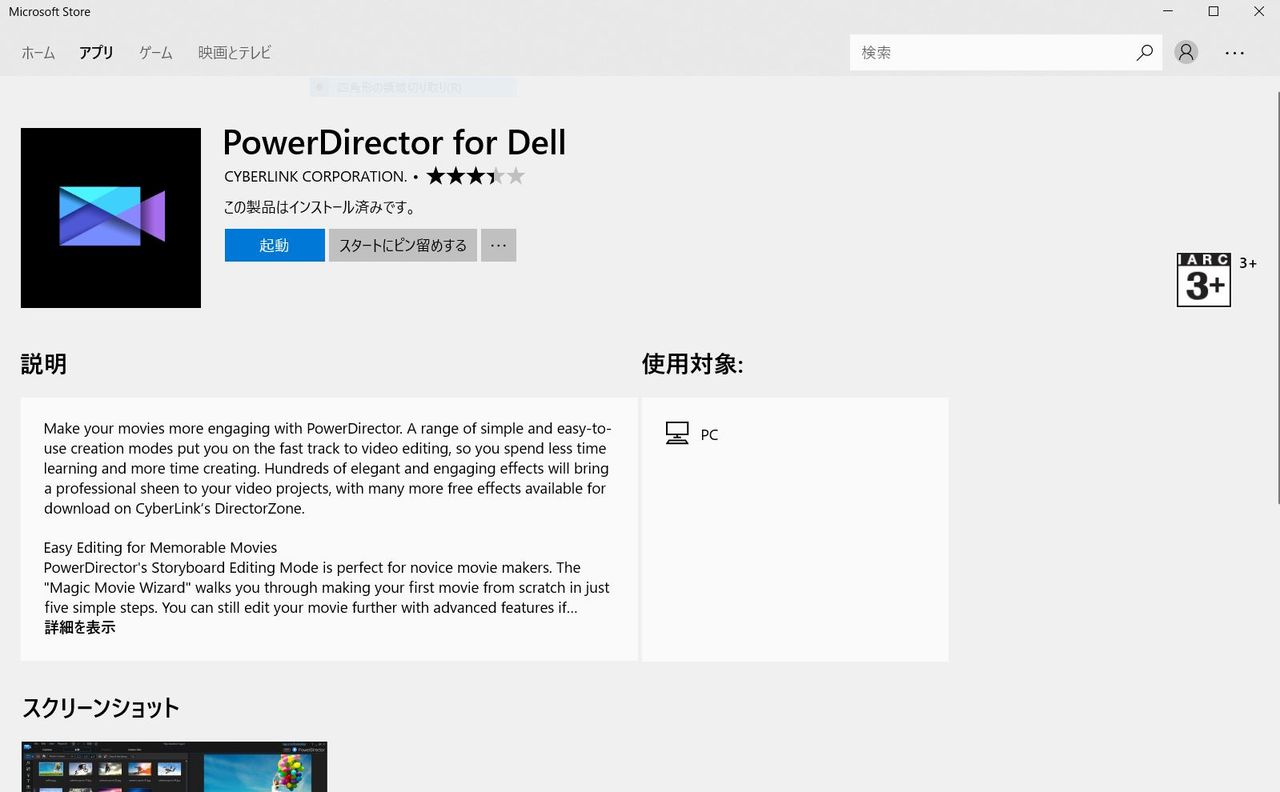Click the star rating
The height and width of the screenshot is (792, 1280).
pyautogui.click(x=475, y=177)
